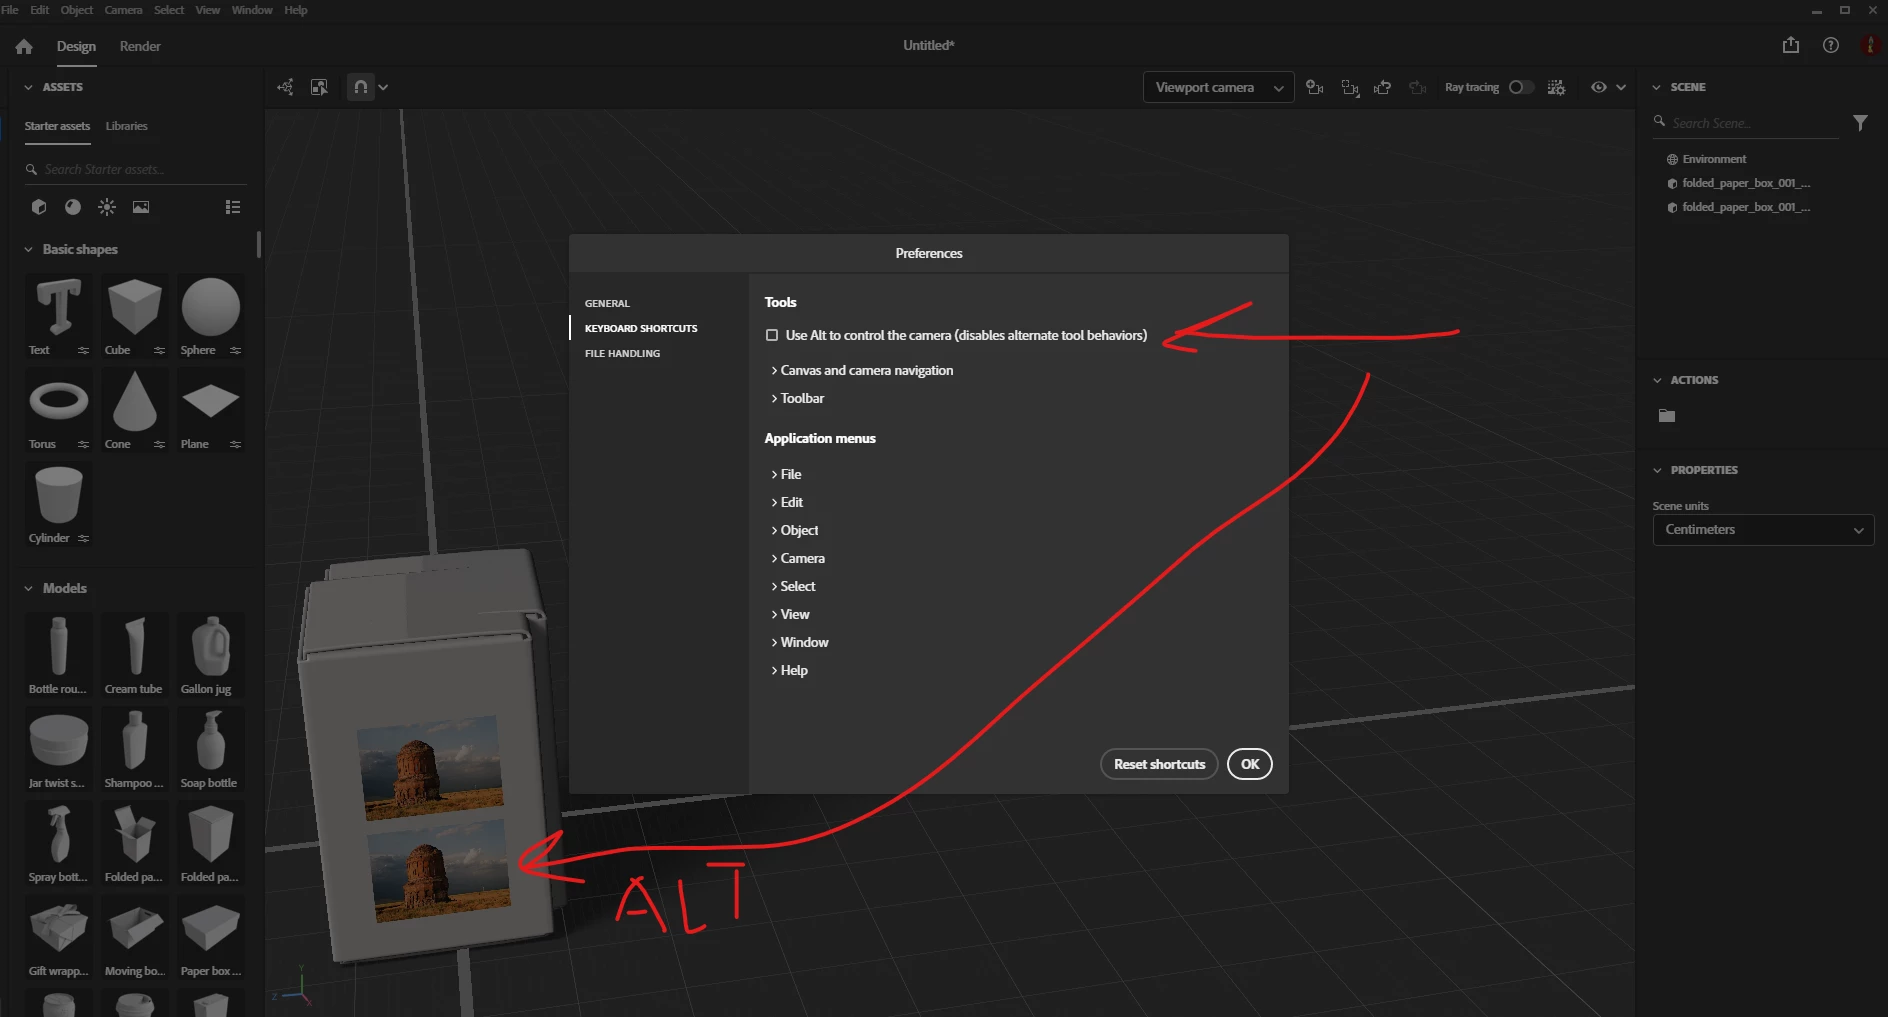
Task: Expand the Edit application menu shortcuts
Action: pos(786,502)
